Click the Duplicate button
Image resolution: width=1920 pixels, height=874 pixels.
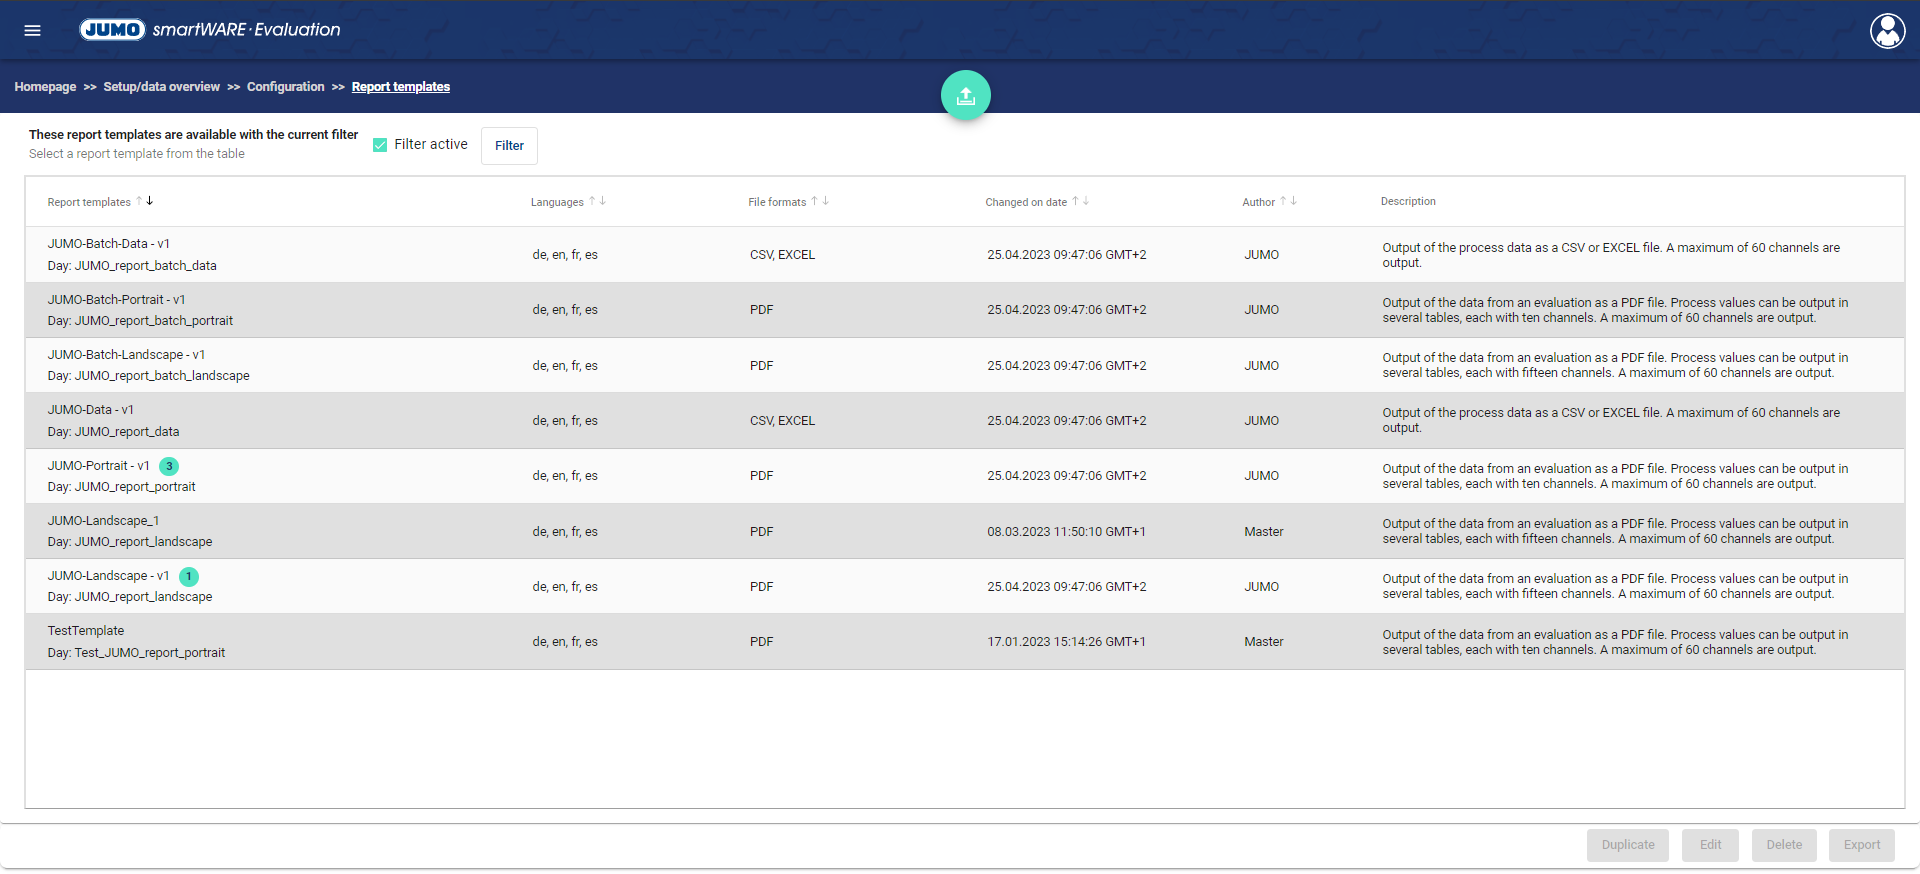1627,845
